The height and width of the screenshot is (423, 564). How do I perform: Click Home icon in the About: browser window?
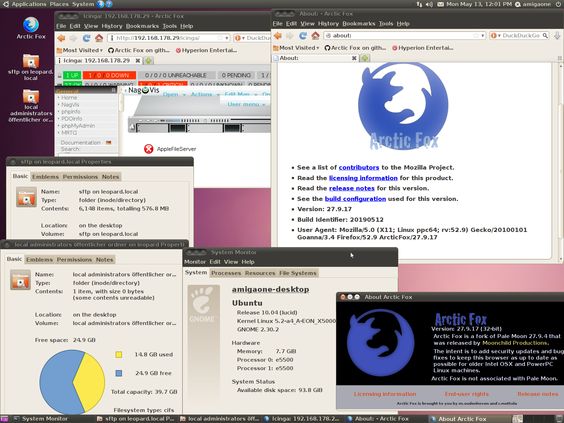tap(315, 36)
